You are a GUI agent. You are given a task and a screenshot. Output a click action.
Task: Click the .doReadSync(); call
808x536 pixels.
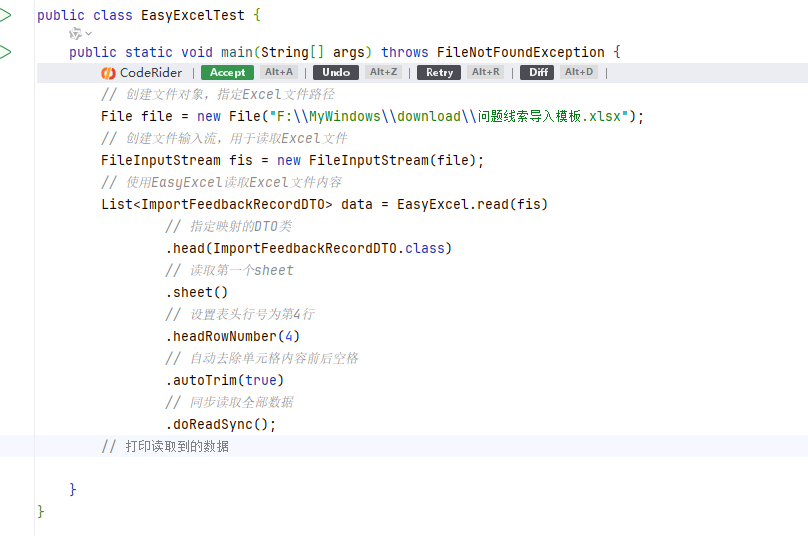[221, 425]
